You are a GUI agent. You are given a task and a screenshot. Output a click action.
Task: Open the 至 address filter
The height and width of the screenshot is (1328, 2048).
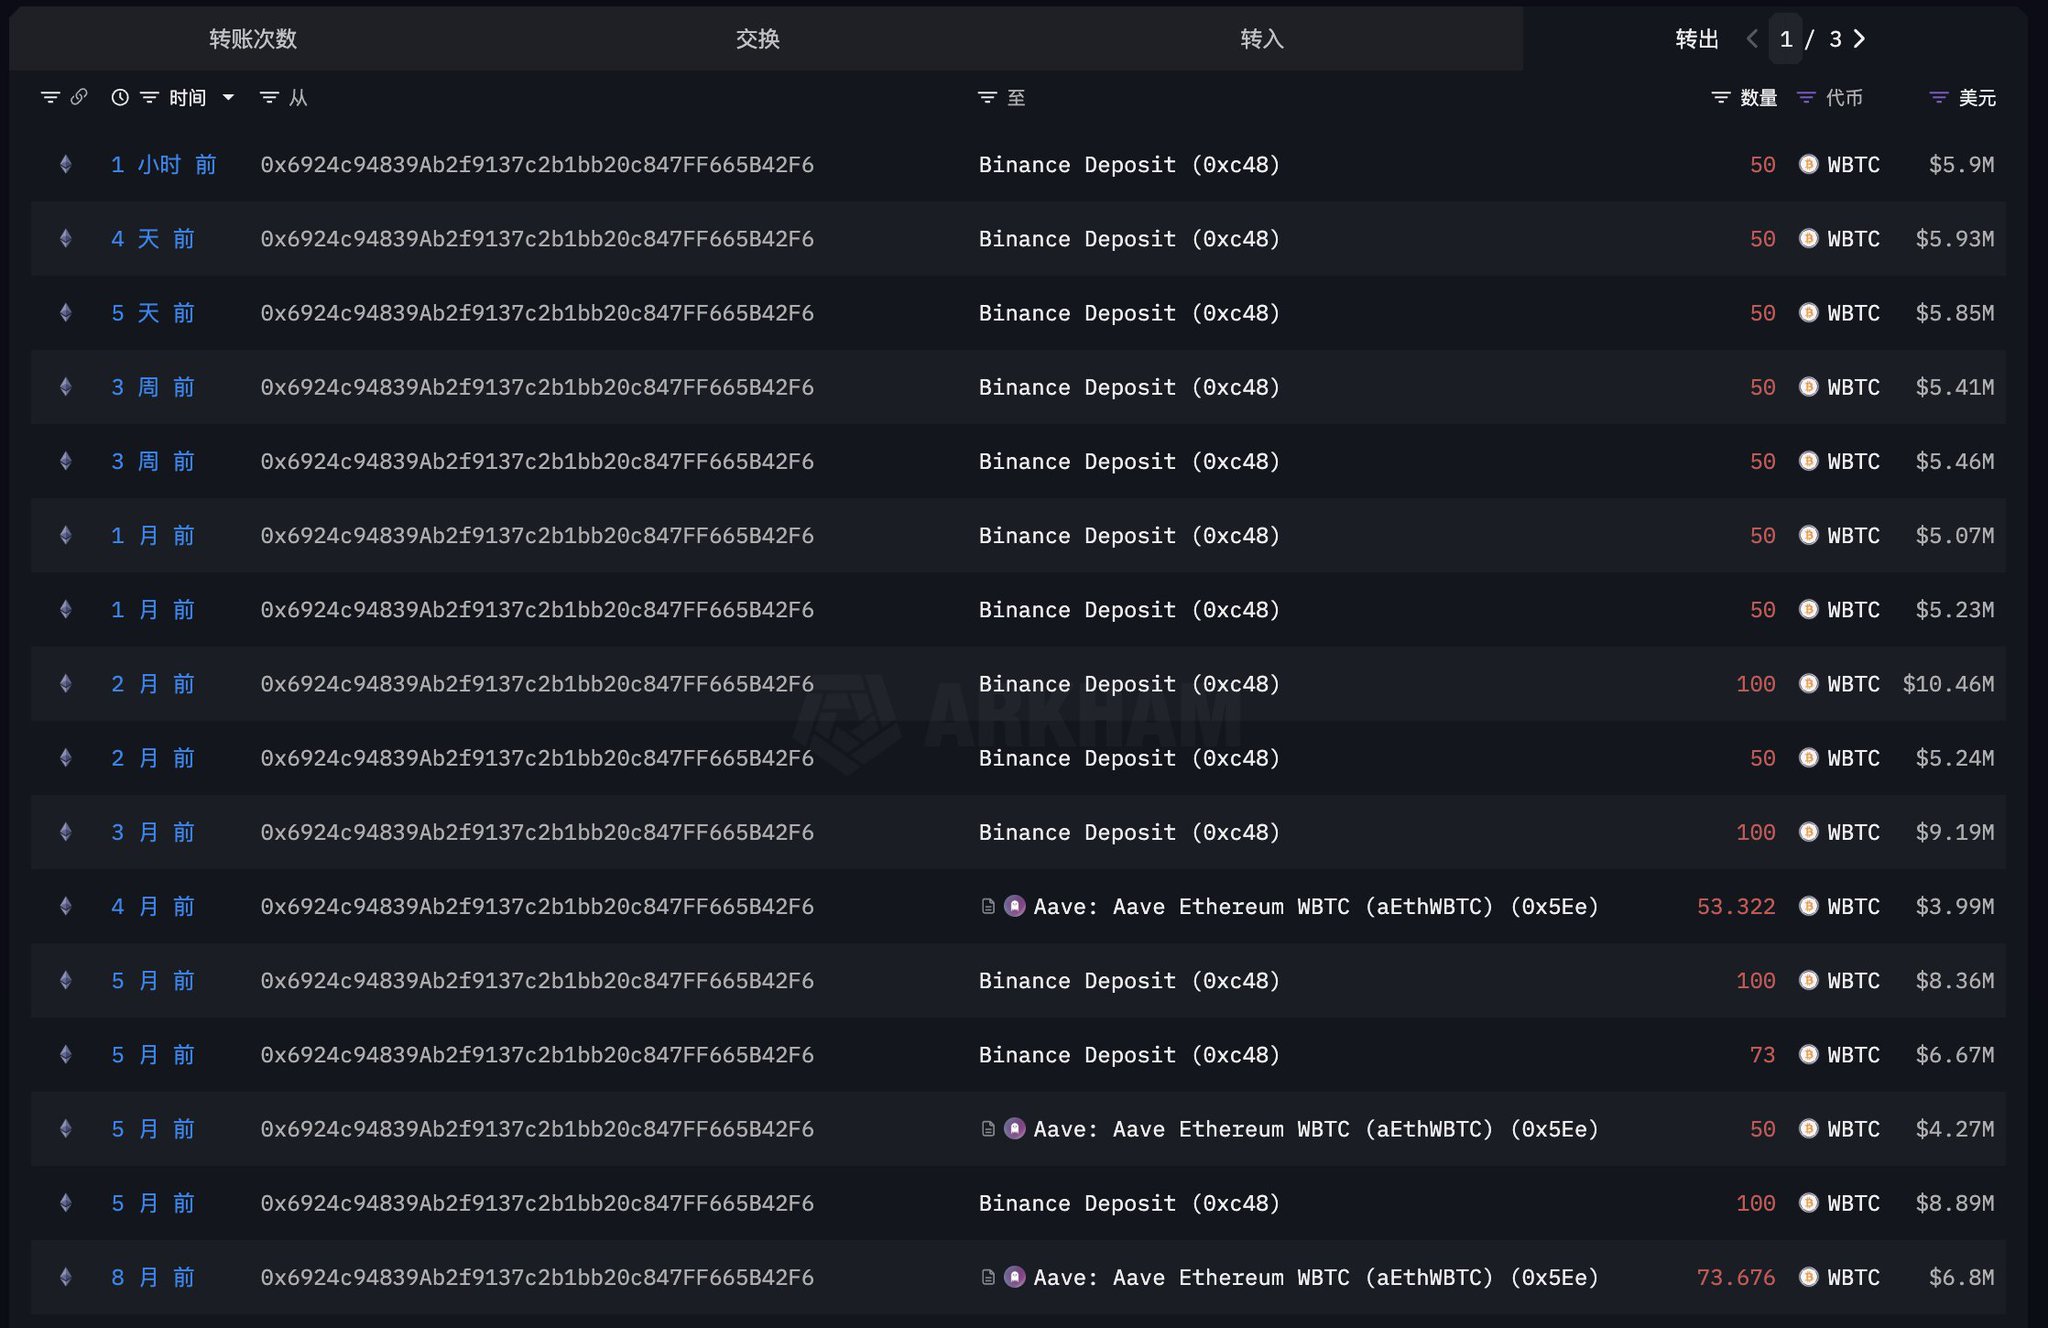click(x=987, y=97)
